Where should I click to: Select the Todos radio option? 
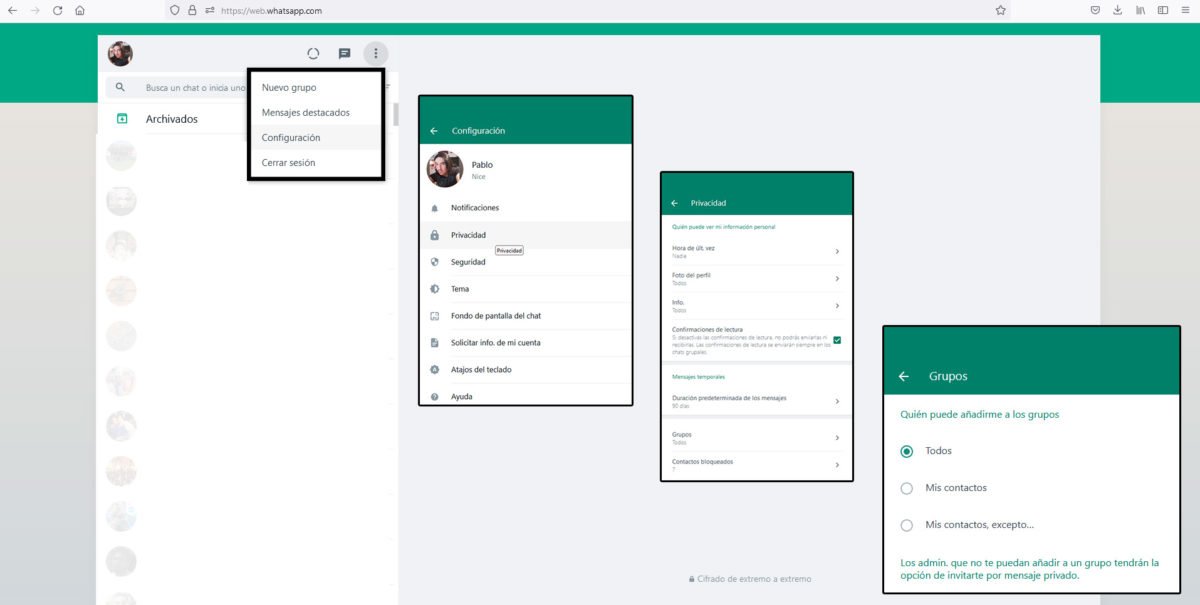point(907,451)
